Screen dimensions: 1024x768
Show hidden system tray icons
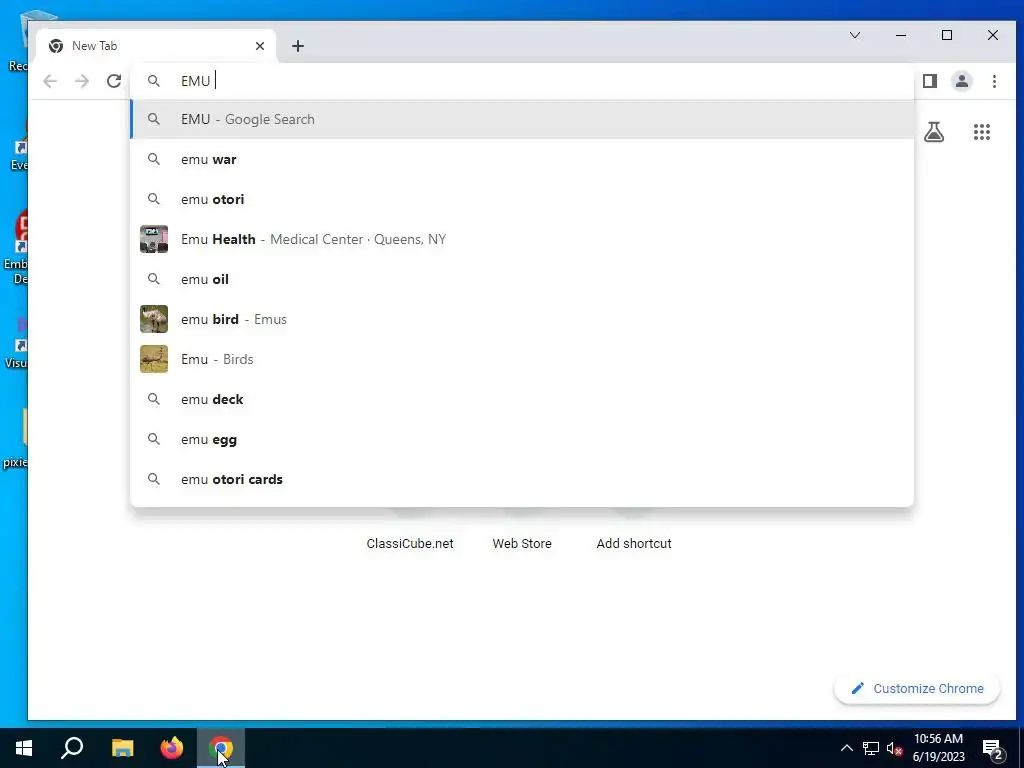pos(846,748)
